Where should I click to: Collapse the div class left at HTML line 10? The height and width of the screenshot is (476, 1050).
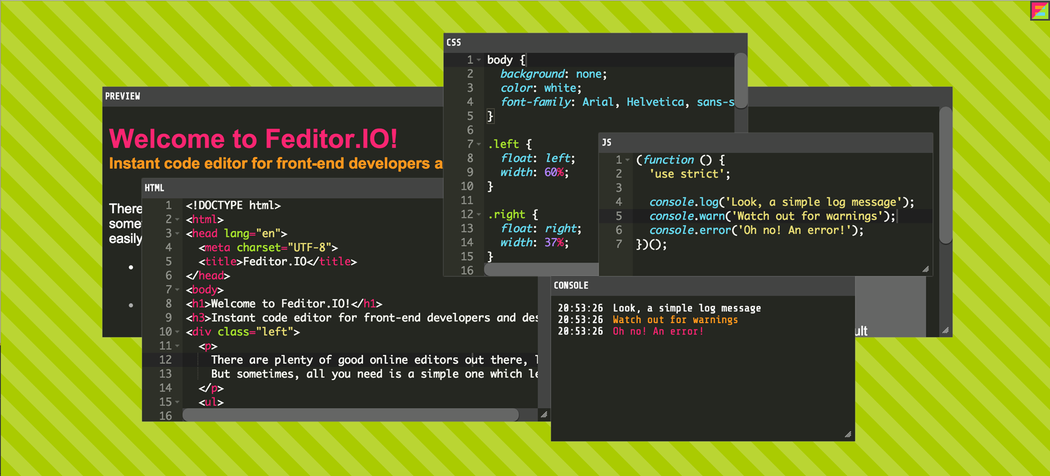click(x=178, y=331)
